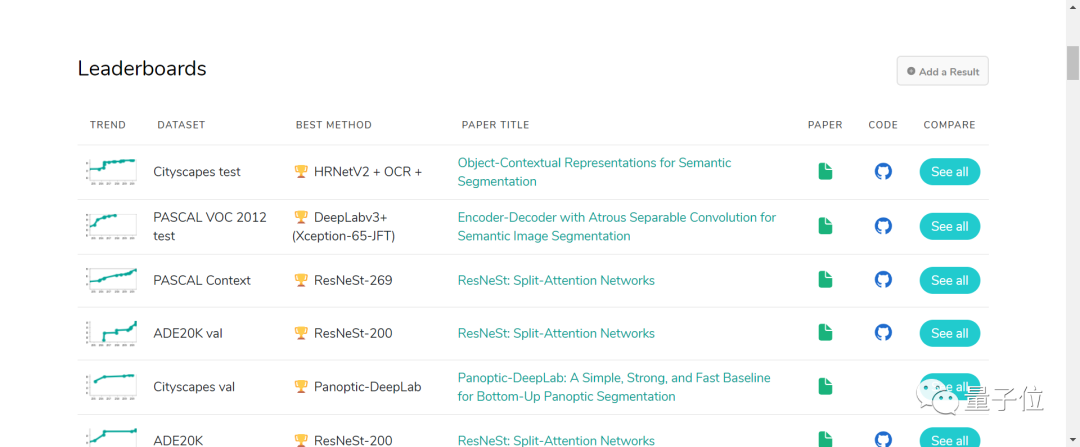View PASCAL Context trend chart thumbnail
Screen dimensions: 1080x447
pyautogui.click(x=111, y=280)
